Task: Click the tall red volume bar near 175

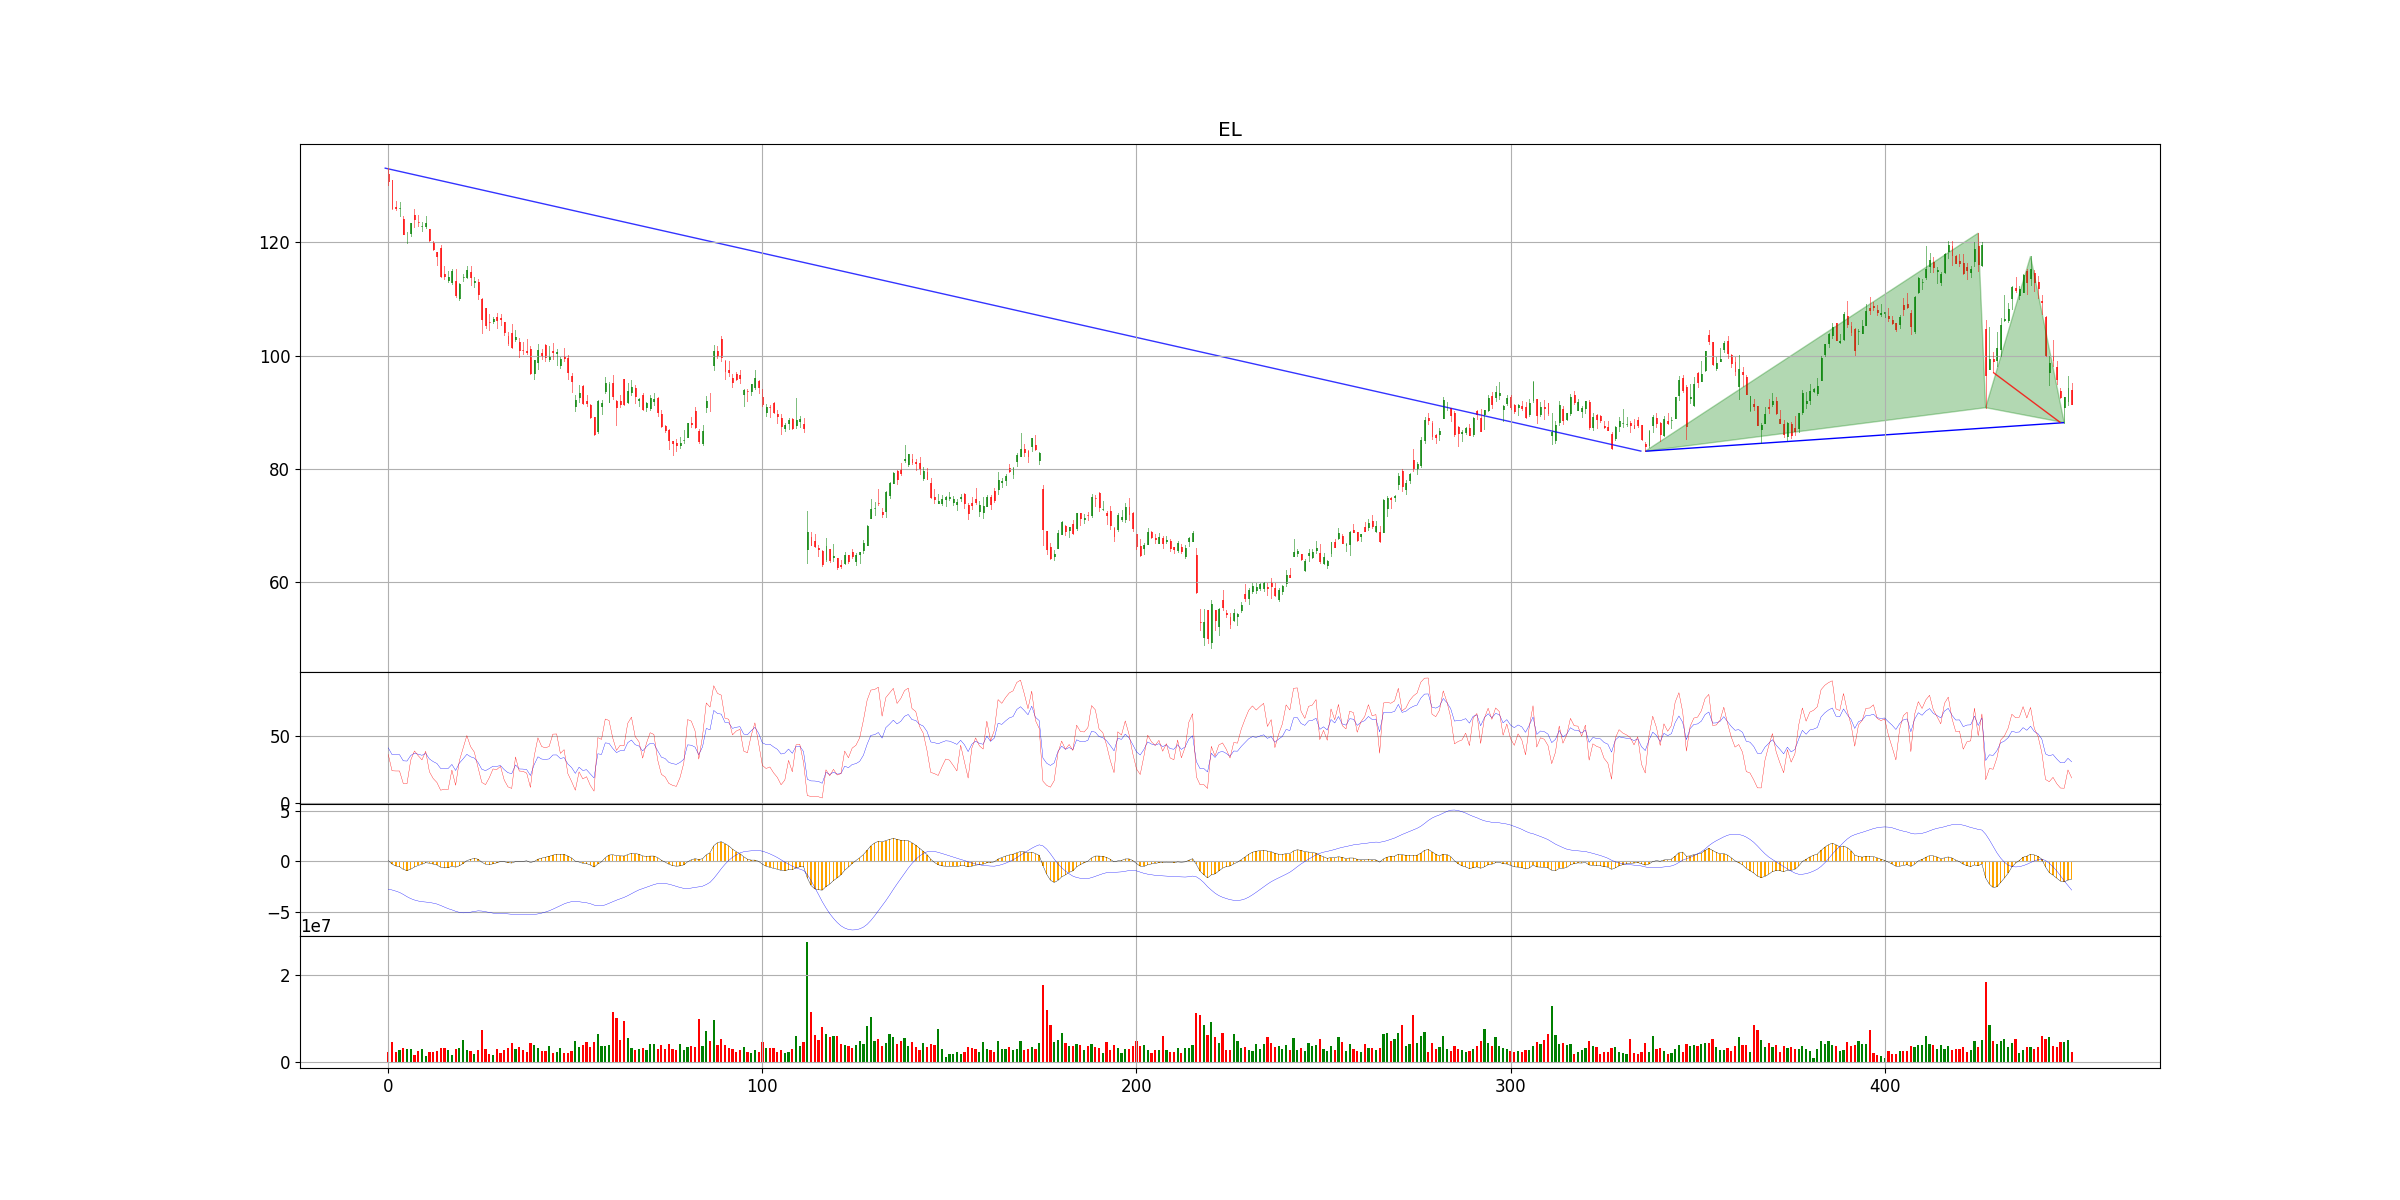Action: click(x=1043, y=1022)
